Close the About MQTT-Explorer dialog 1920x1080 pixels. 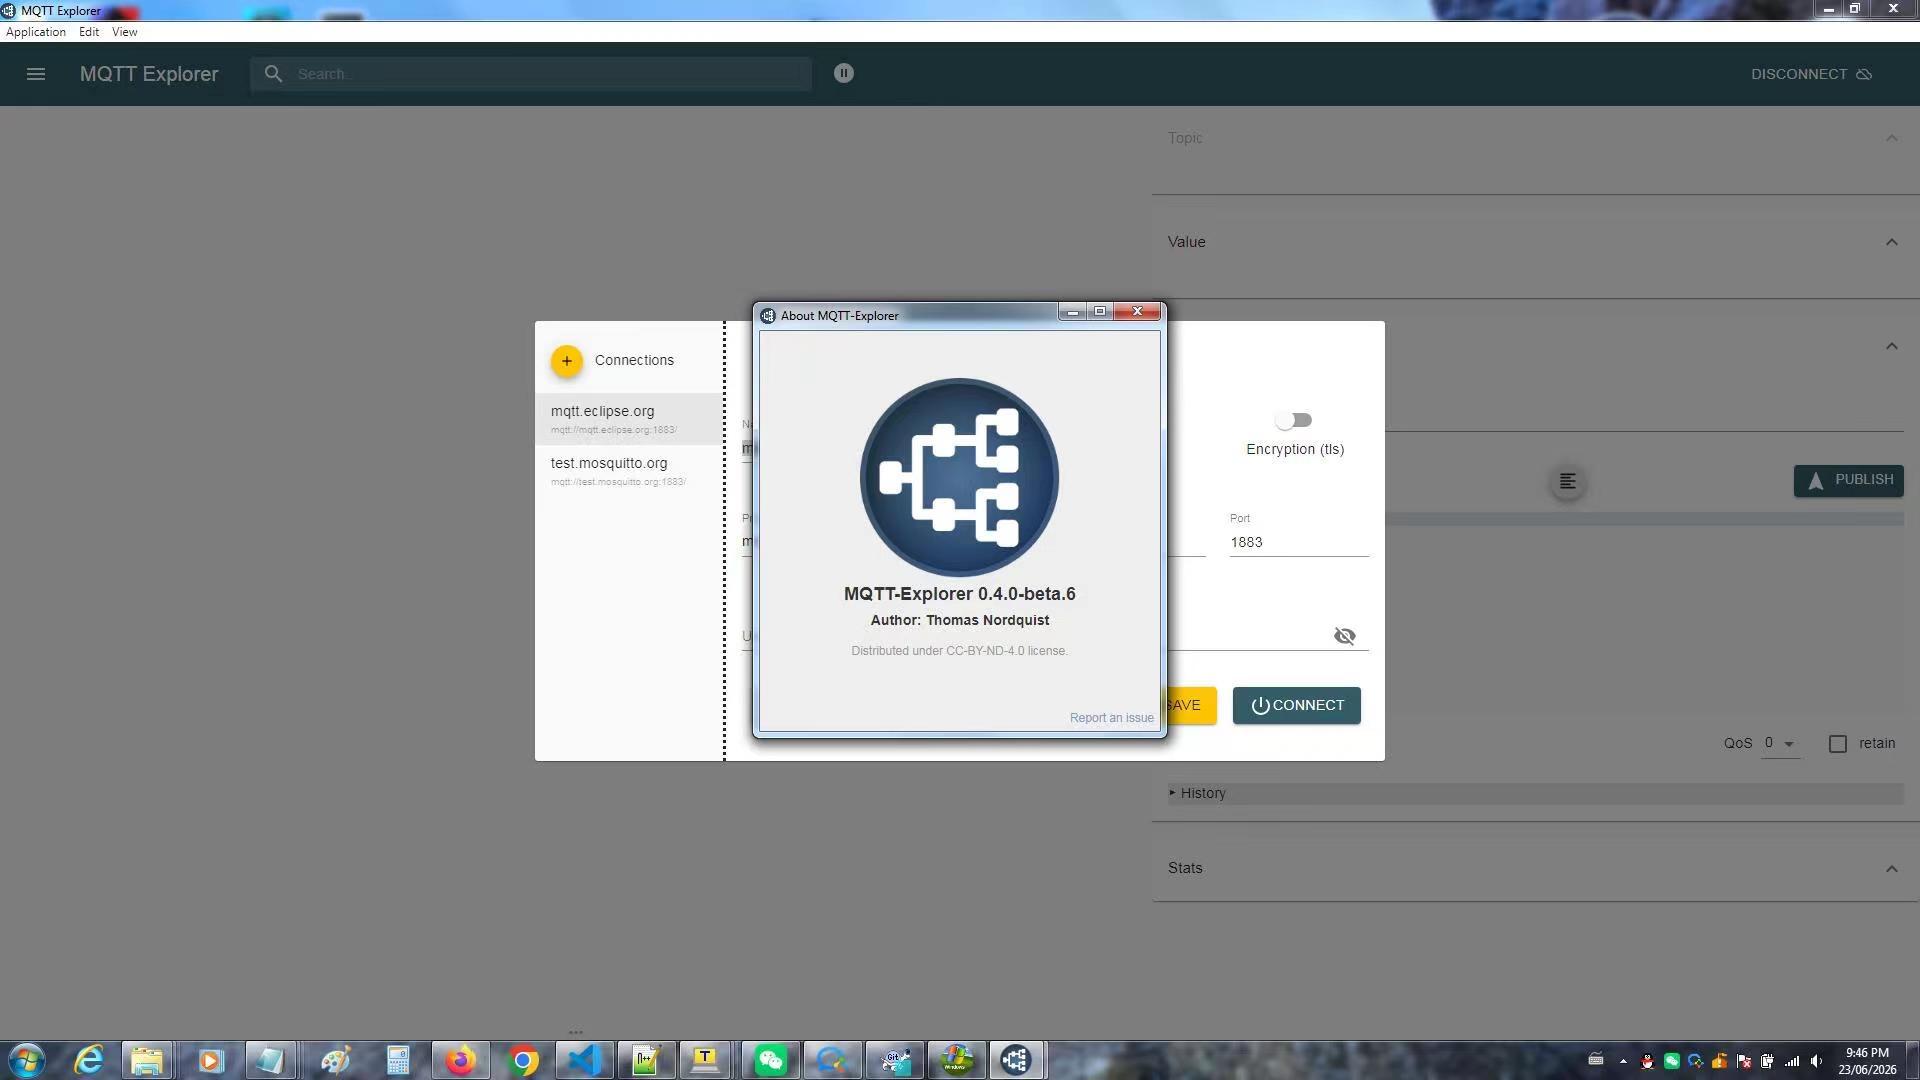[1137, 312]
